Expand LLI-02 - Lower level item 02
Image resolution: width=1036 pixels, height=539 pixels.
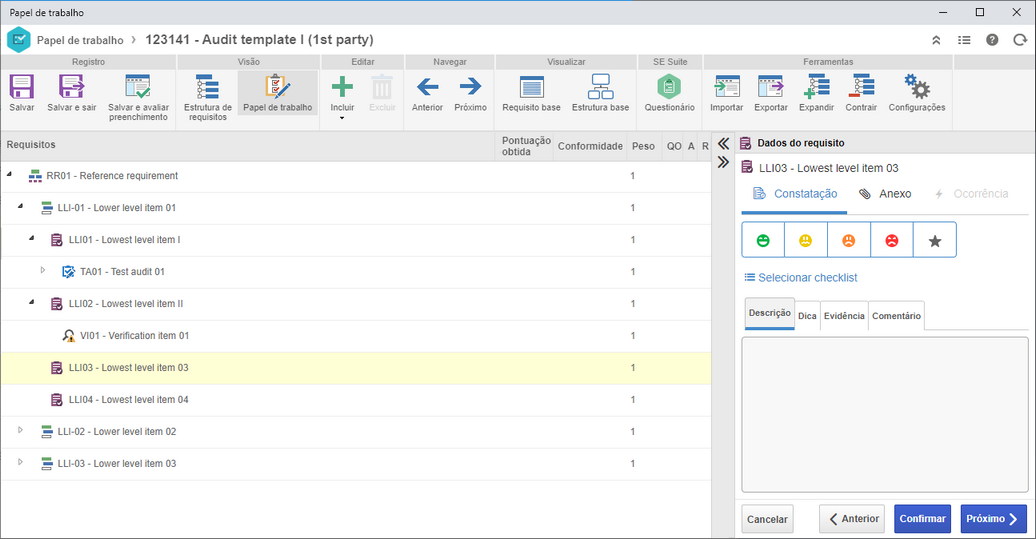[20, 430]
